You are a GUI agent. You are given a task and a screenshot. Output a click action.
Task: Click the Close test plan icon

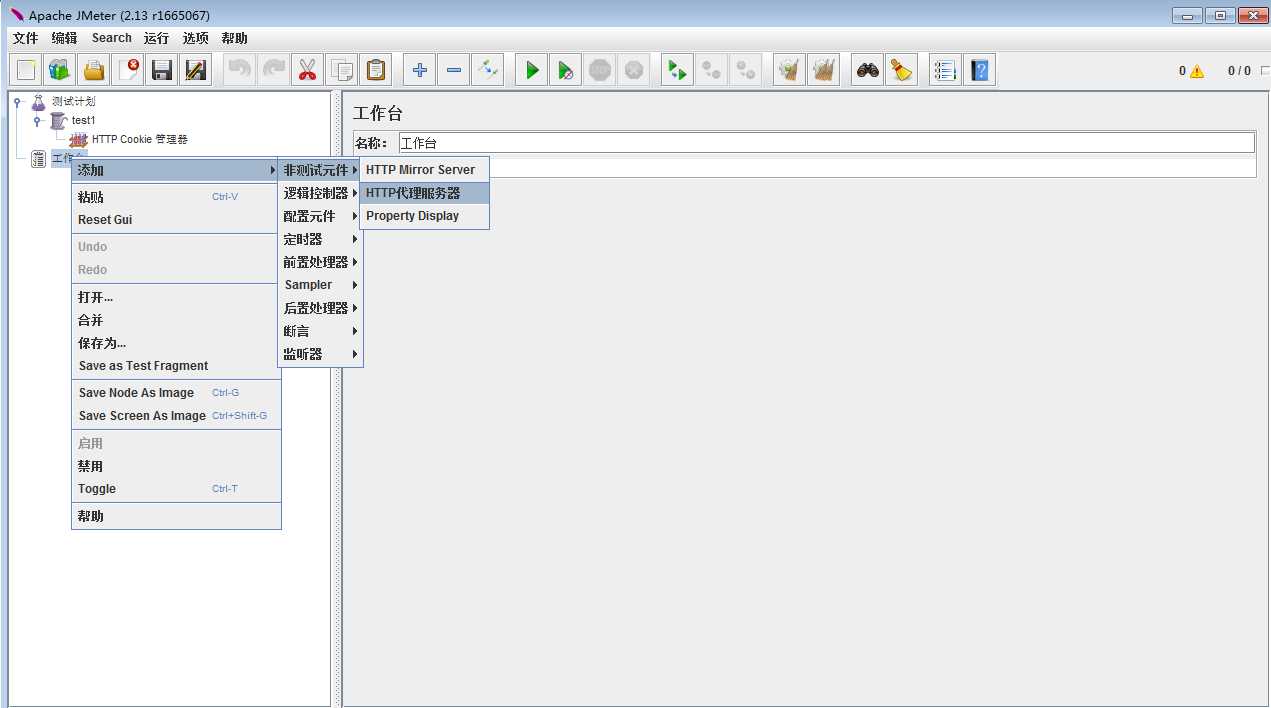(x=129, y=70)
